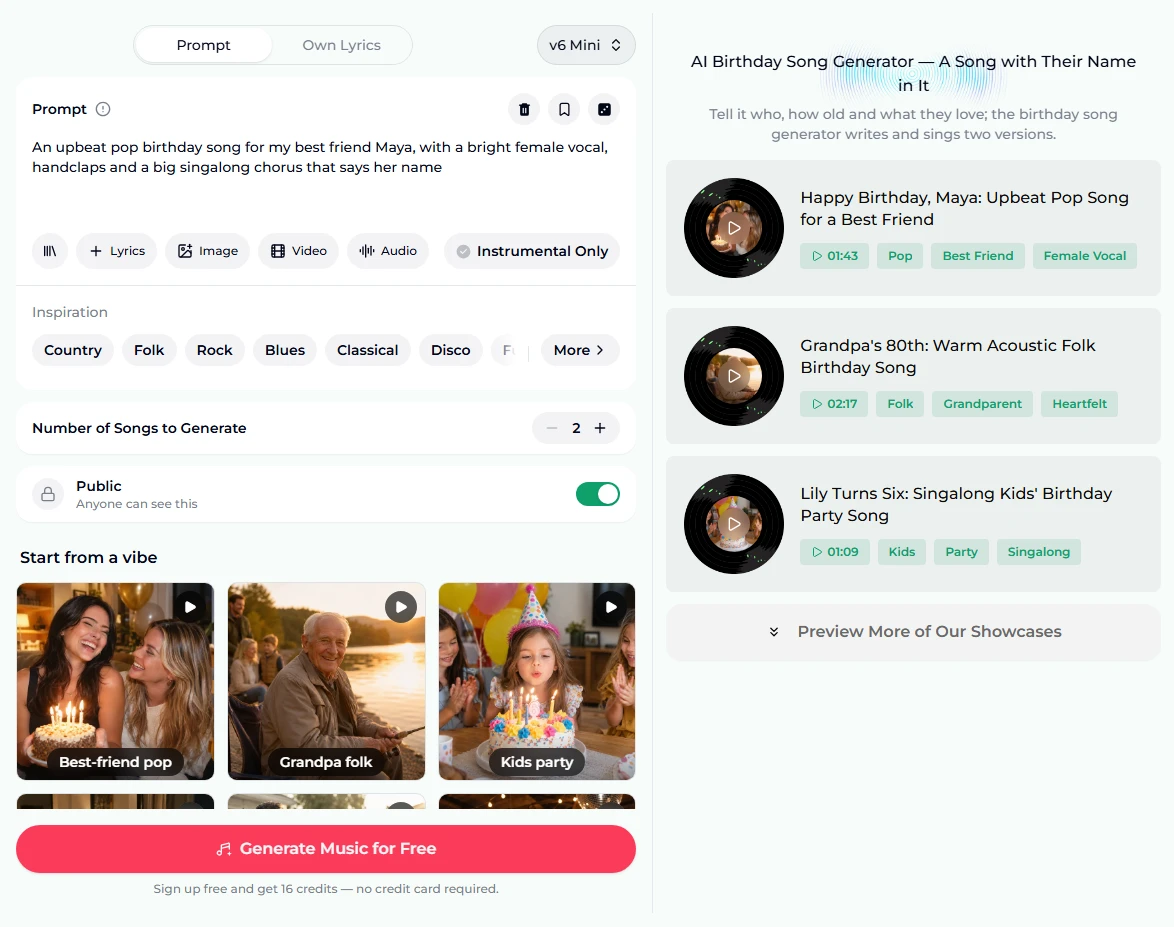Viewport: 1174px width, 927px height.
Task: Toggle the Public visibility switch
Action: pos(597,494)
